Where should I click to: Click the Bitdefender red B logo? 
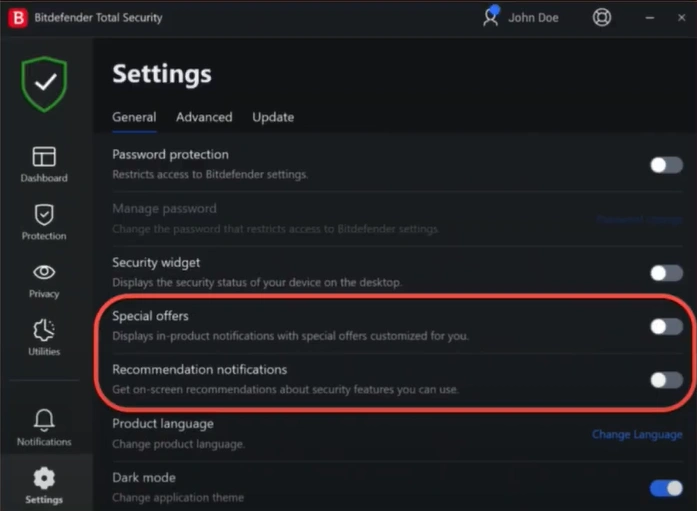pos(18,18)
